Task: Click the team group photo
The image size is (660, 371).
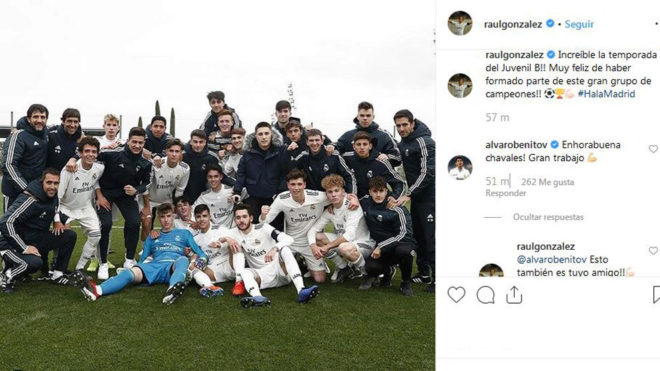Action: pyautogui.click(x=218, y=185)
